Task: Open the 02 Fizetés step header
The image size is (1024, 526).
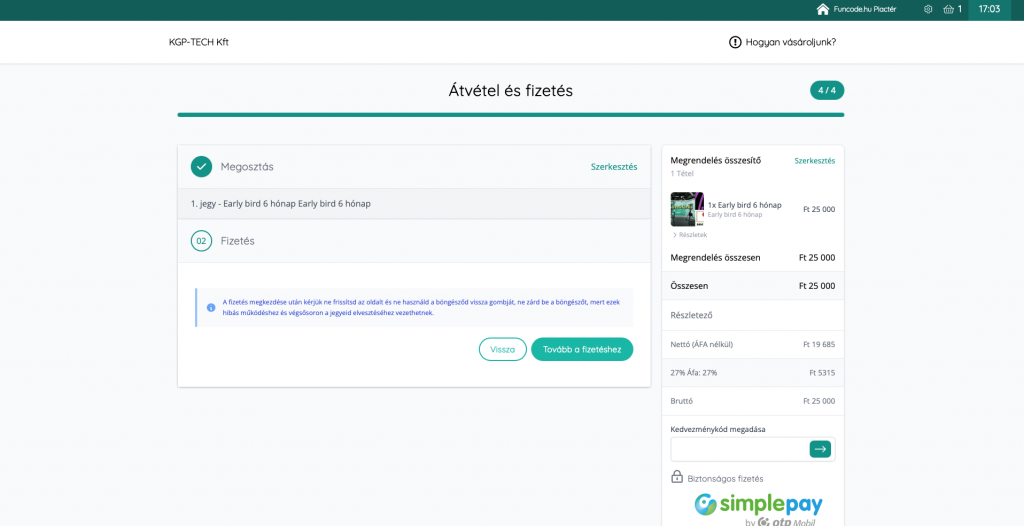Action: click(238, 241)
